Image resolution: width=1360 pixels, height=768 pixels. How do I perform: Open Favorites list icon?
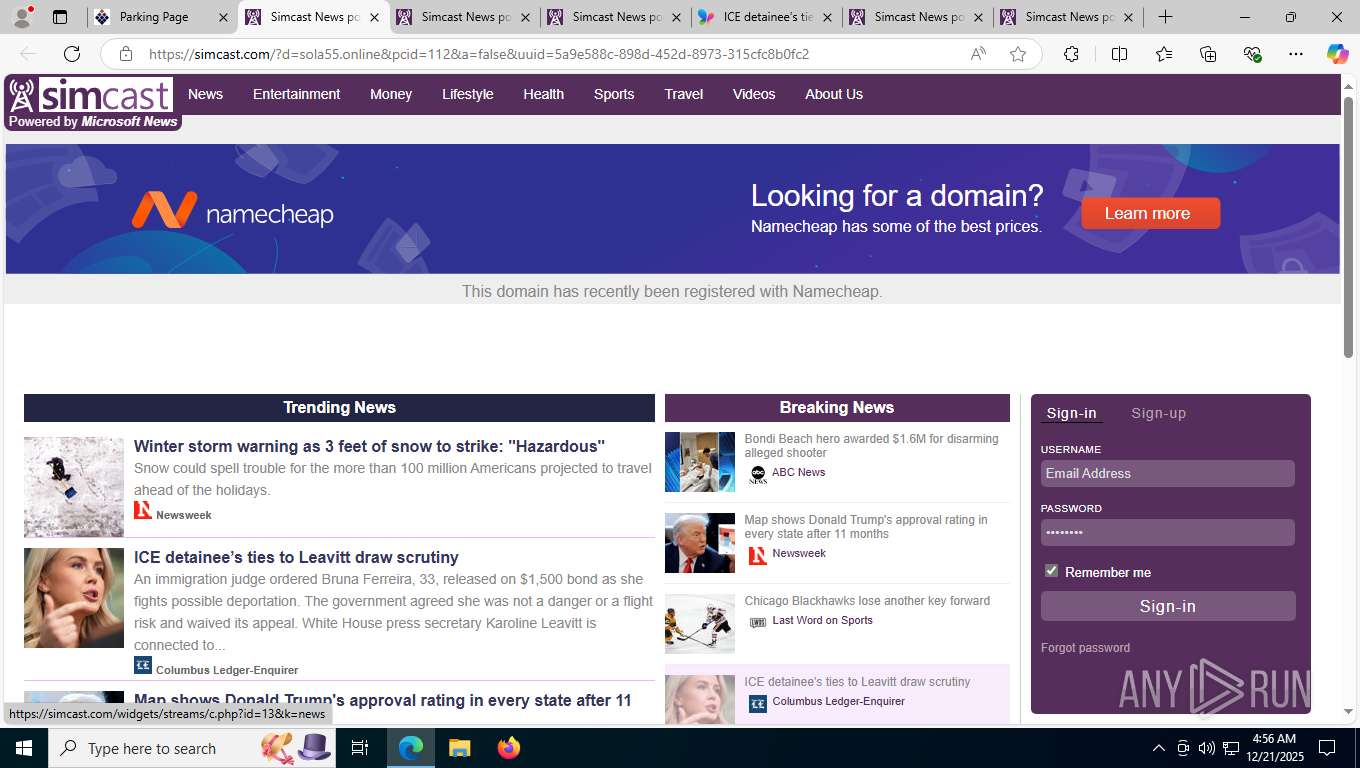pos(1164,54)
